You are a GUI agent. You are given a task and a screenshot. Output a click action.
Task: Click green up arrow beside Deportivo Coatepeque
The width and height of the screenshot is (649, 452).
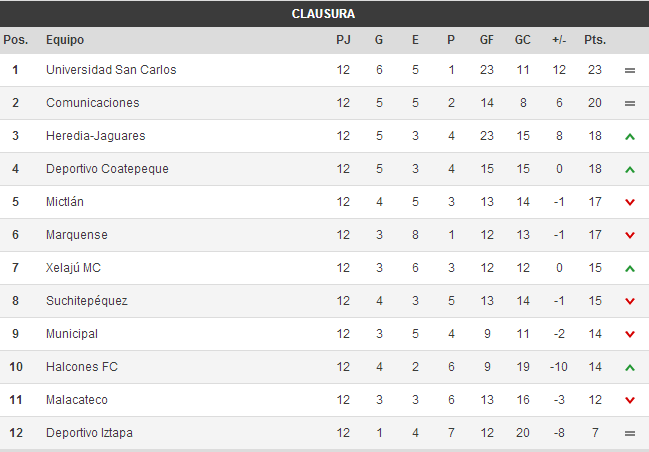click(630, 169)
